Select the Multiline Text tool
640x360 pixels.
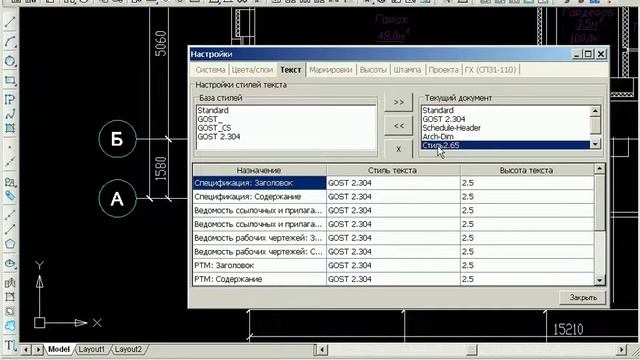click(10, 345)
